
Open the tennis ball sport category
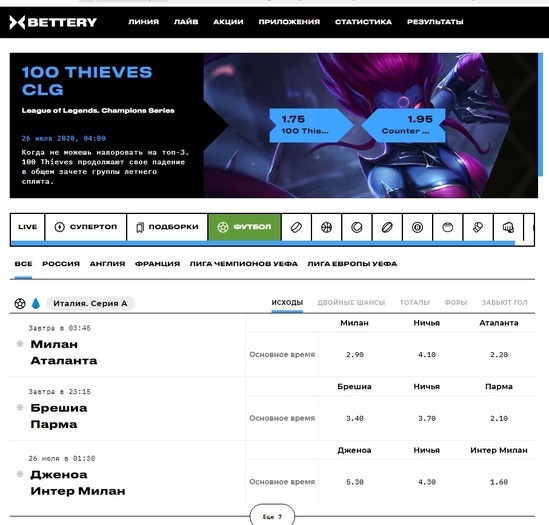click(x=357, y=227)
